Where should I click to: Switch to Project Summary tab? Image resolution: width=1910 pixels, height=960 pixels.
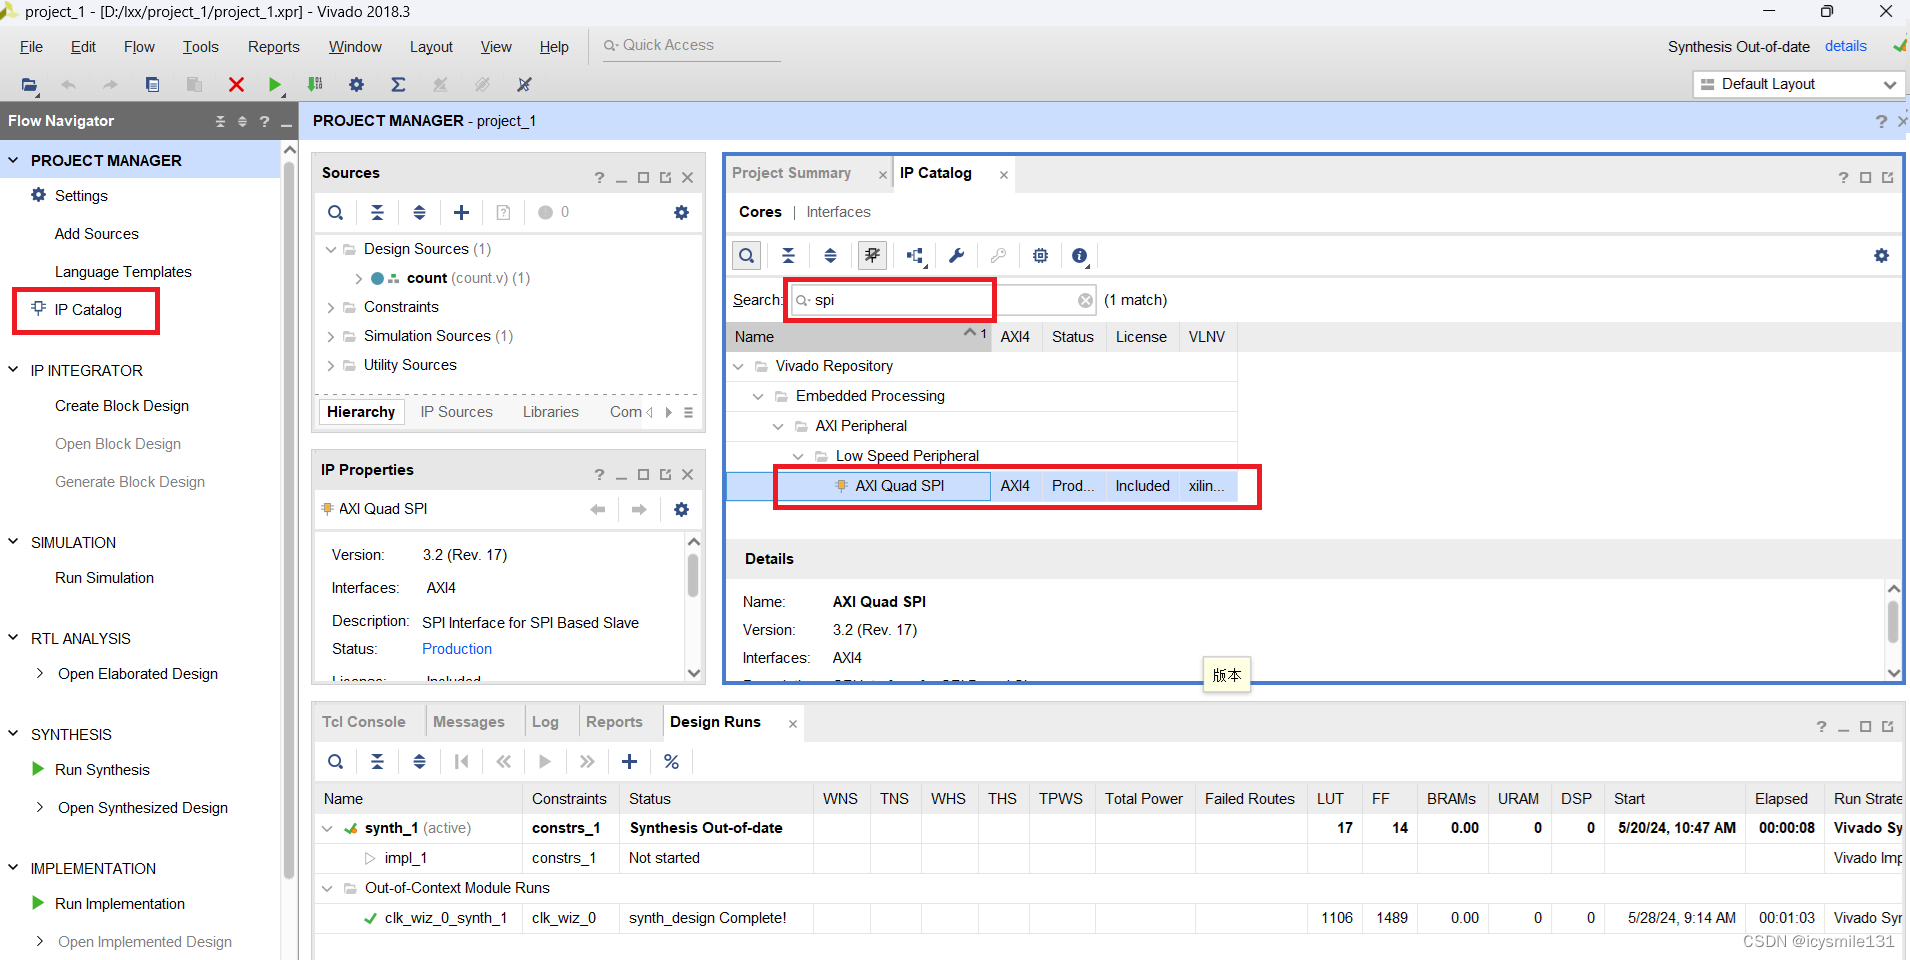[x=791, y=173]
